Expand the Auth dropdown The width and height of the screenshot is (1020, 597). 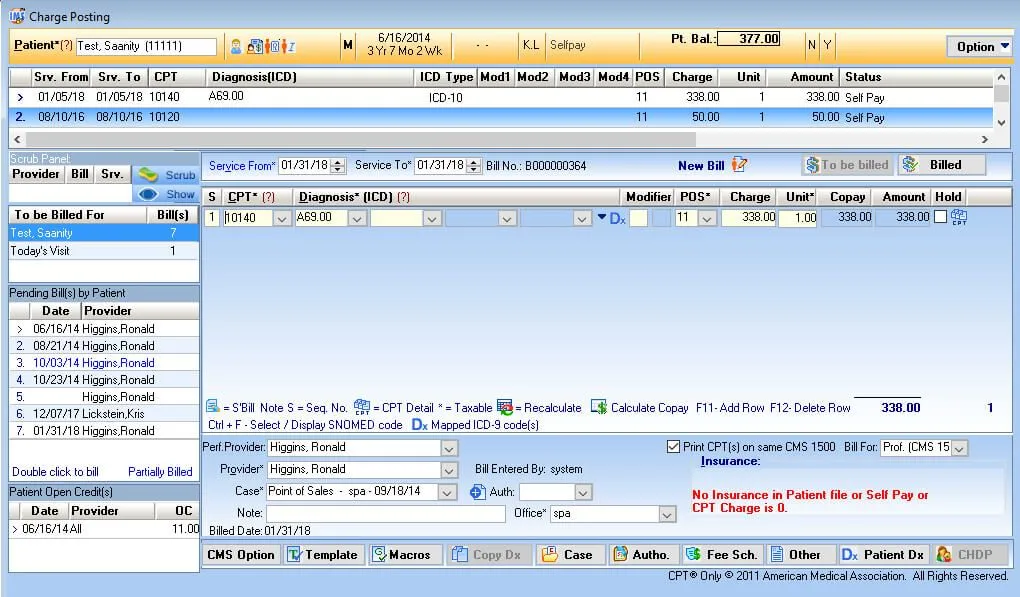[583, 493]
